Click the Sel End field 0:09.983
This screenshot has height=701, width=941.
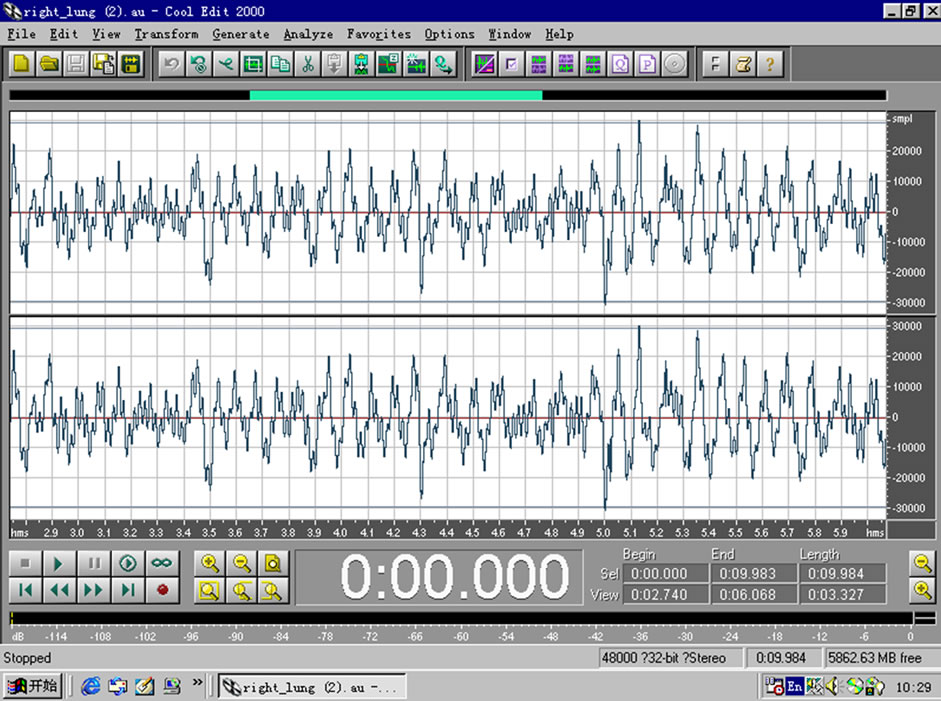pos(754,574)
